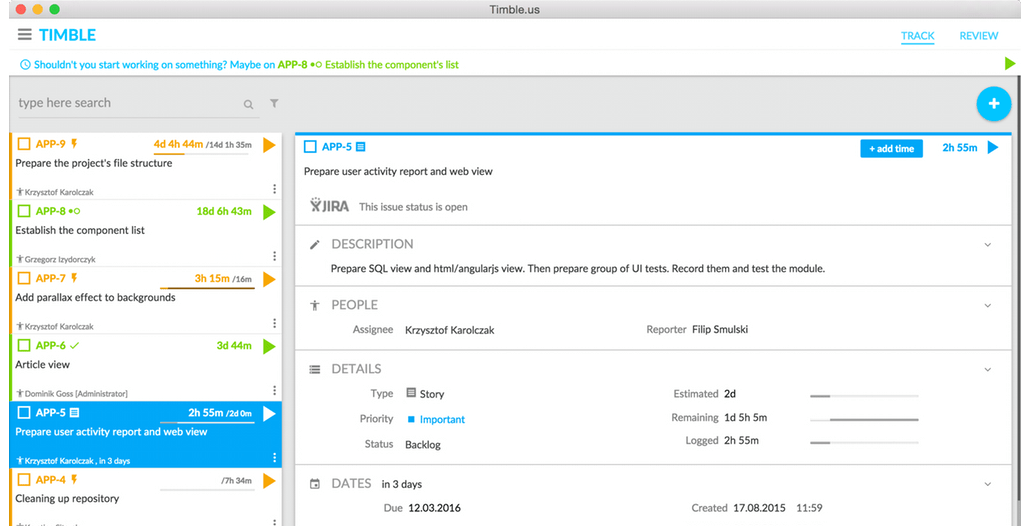Open more options for APP-7 card
Viewport: 1030px width, 526px height.
(274, 323)
